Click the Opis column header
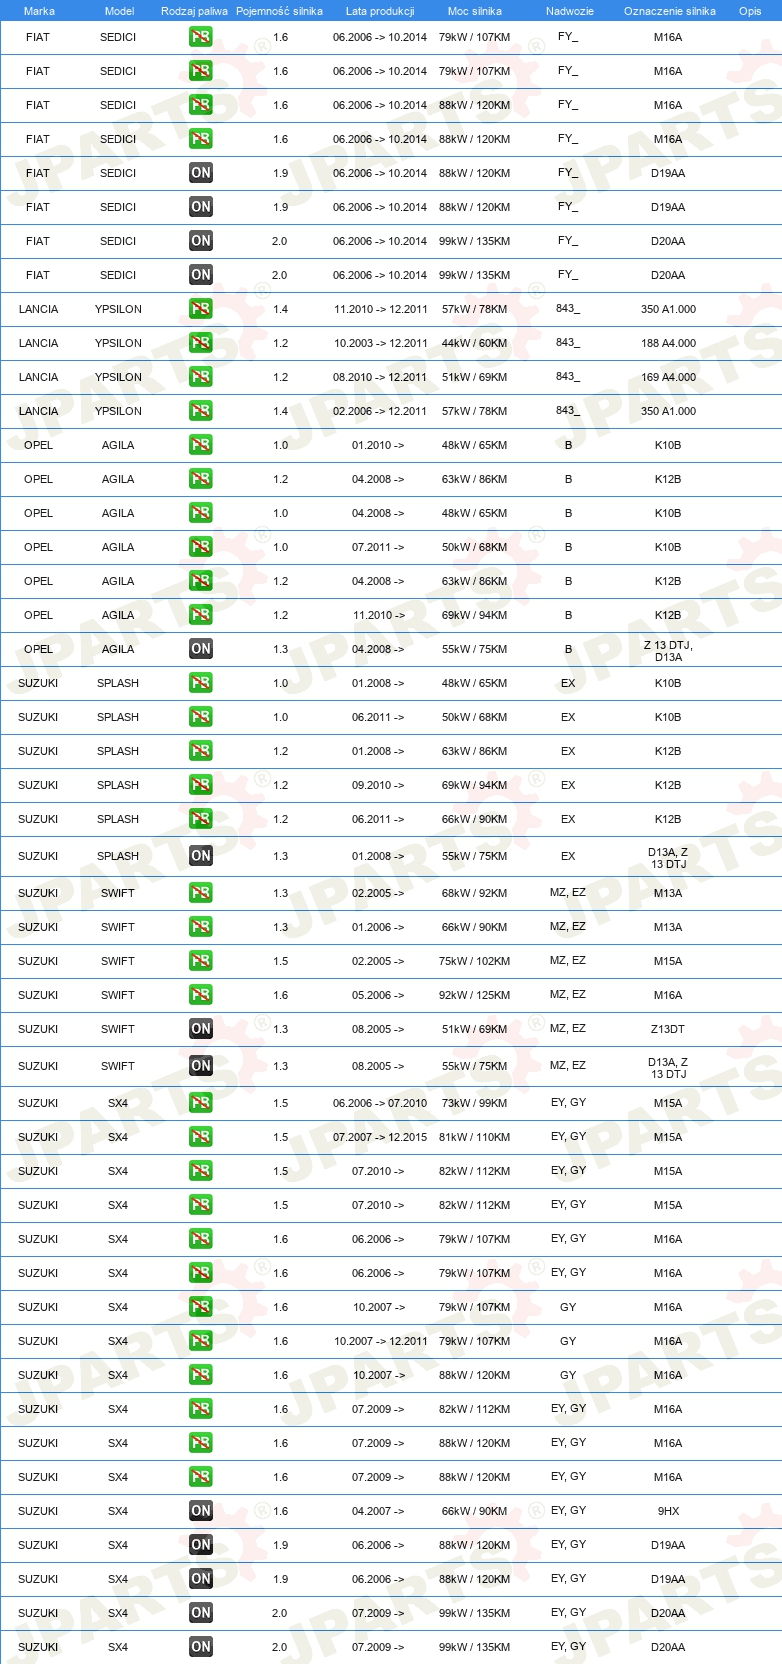The height and width of the screenshot is (1664, 782). pyautogui.click(x=750, y=11)
